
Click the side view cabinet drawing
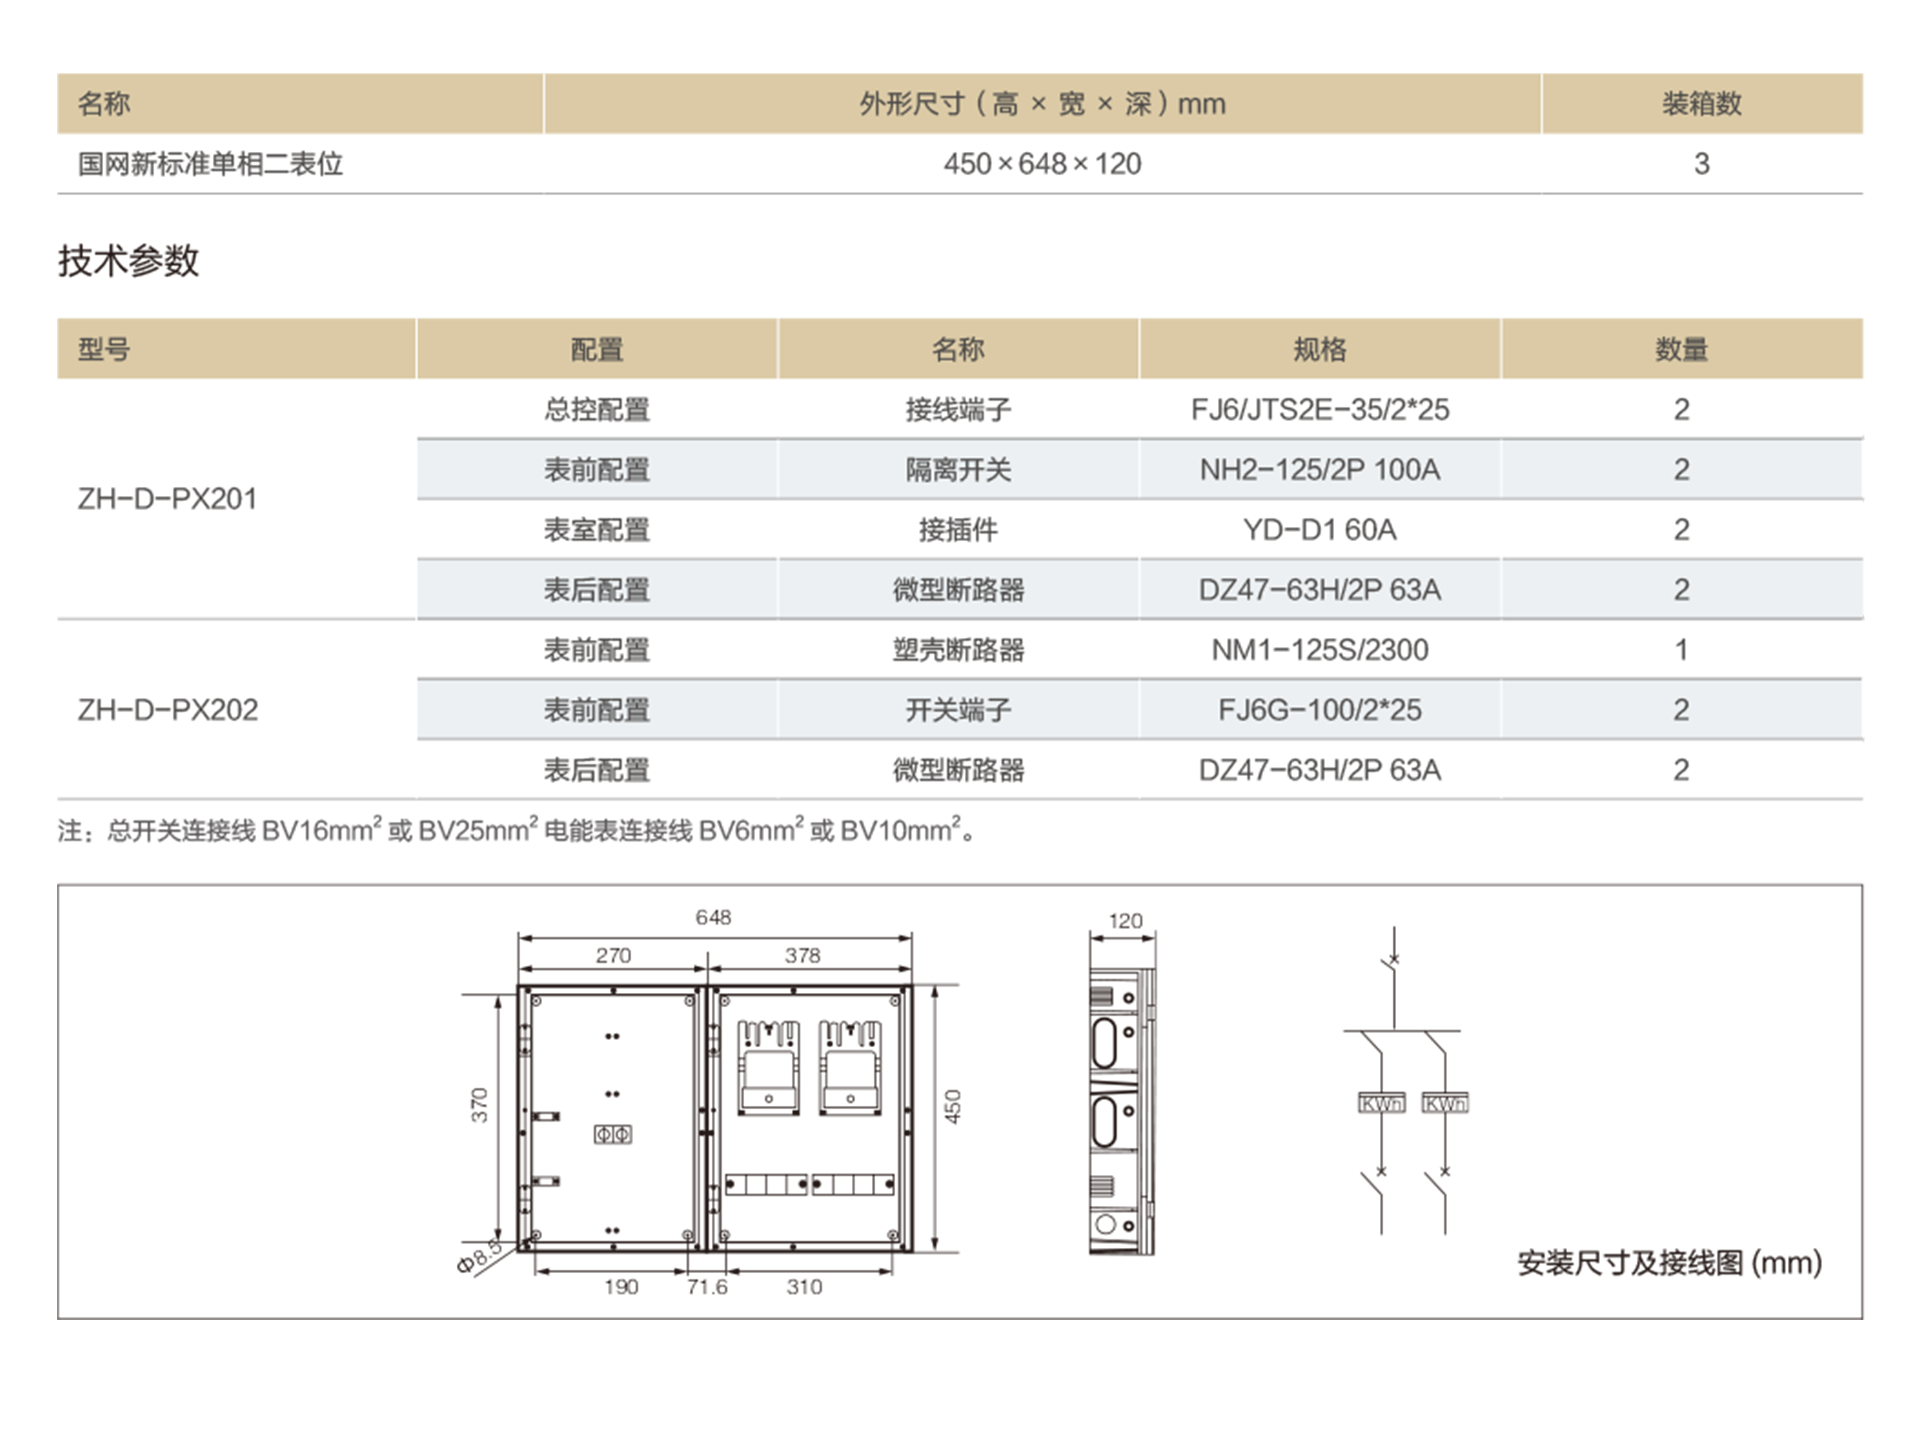pos(1122,1110)
